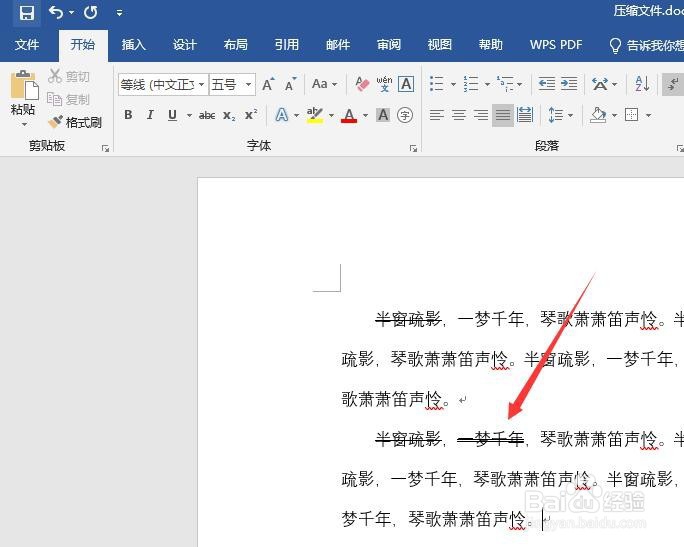Apply bullet list
Image resolution: width=684 pixels, height=547 pixels.
tap(437, 83)
